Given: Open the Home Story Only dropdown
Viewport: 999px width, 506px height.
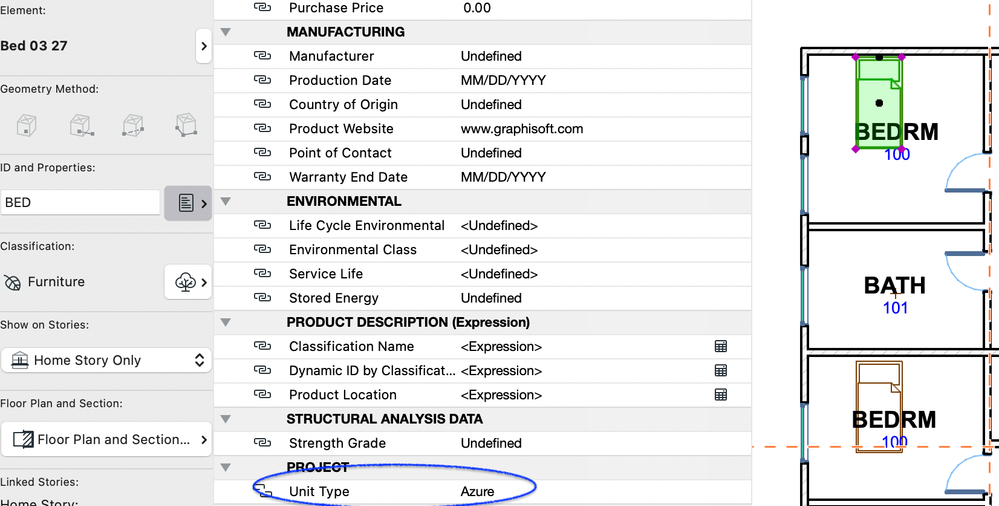Looking at the screenshot, I should pyautogui.click(x=105, y=360).
